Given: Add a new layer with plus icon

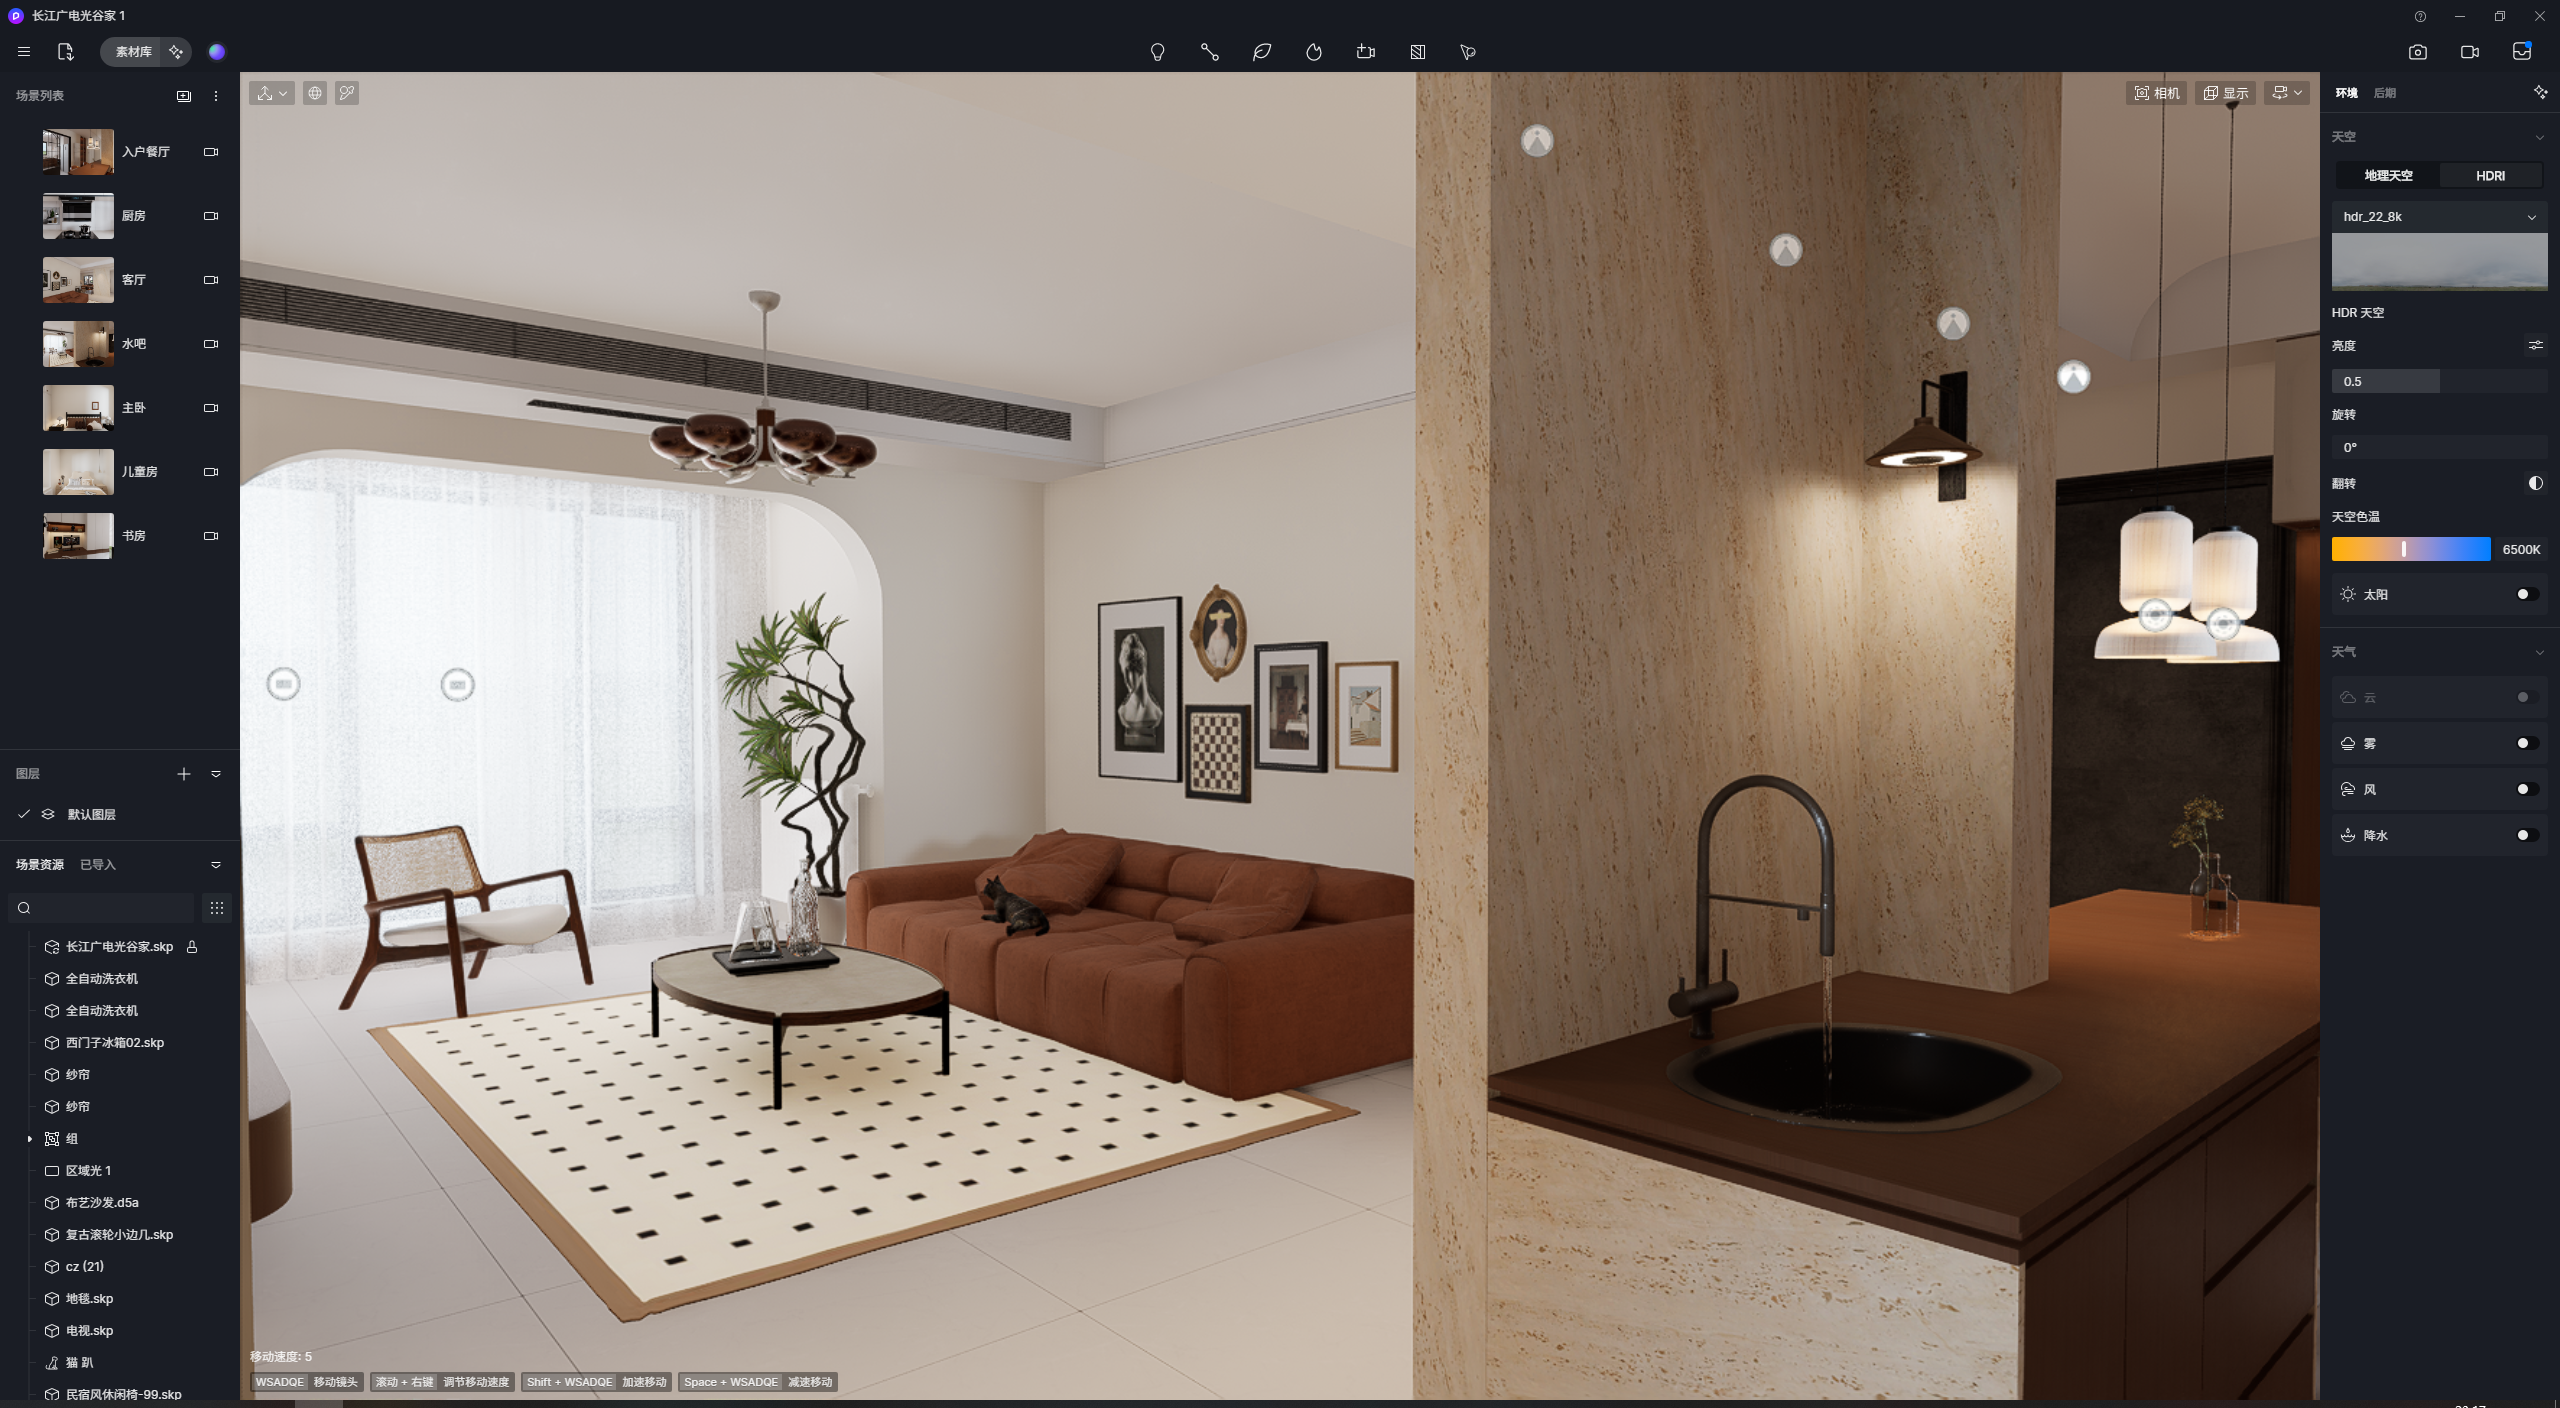Looking at the screenshot, I should (184, 774).
